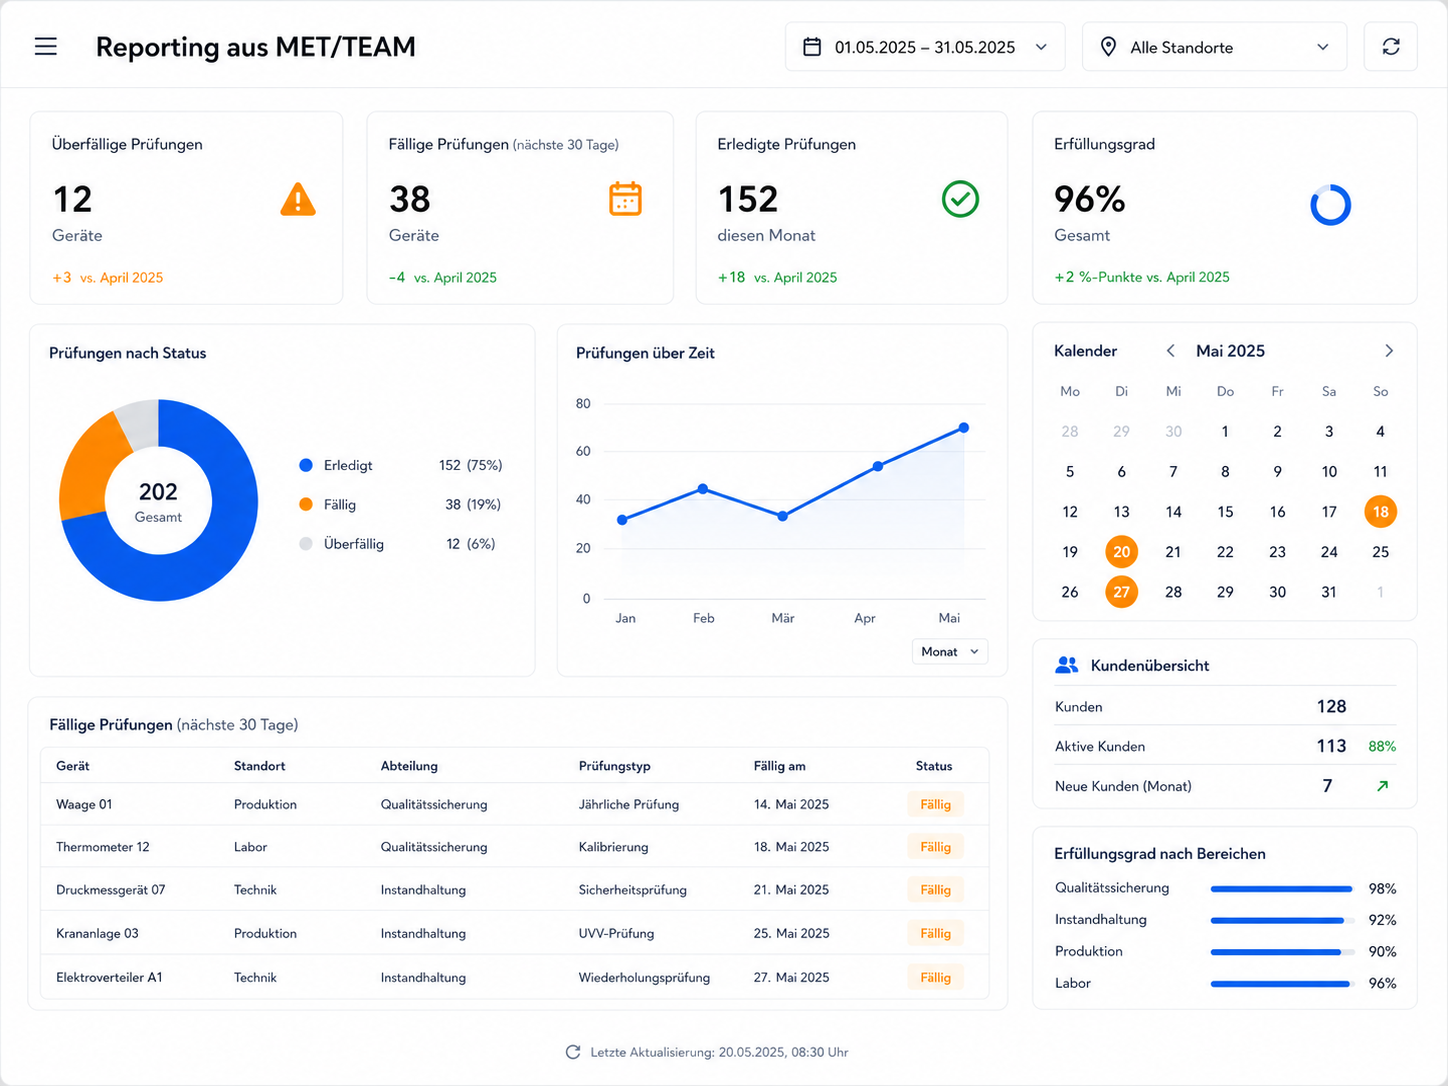Image resolution: width=1448 pixels, height=1086 pixels.
Task: Click the 202 Gesamt donut center
Action: 158,500
